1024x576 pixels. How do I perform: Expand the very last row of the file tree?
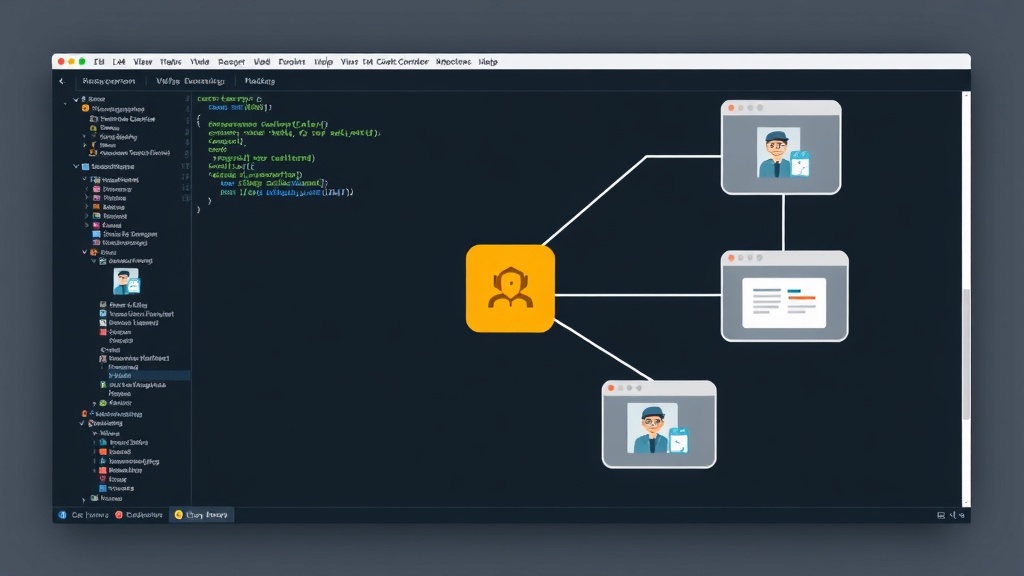click(x=84, y=499)
